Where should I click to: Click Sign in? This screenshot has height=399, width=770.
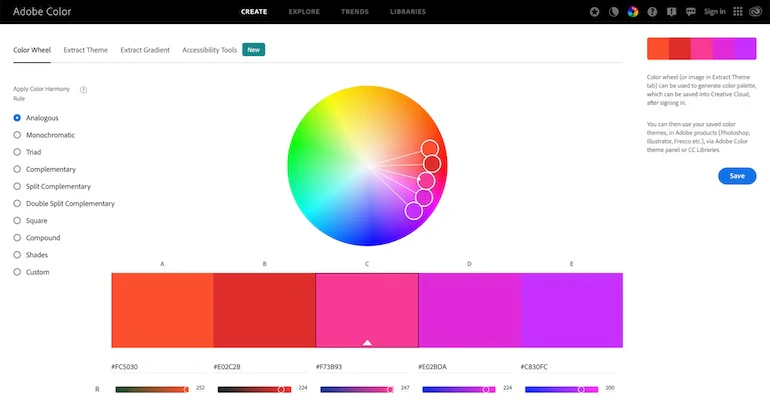[x=715, y=12]
